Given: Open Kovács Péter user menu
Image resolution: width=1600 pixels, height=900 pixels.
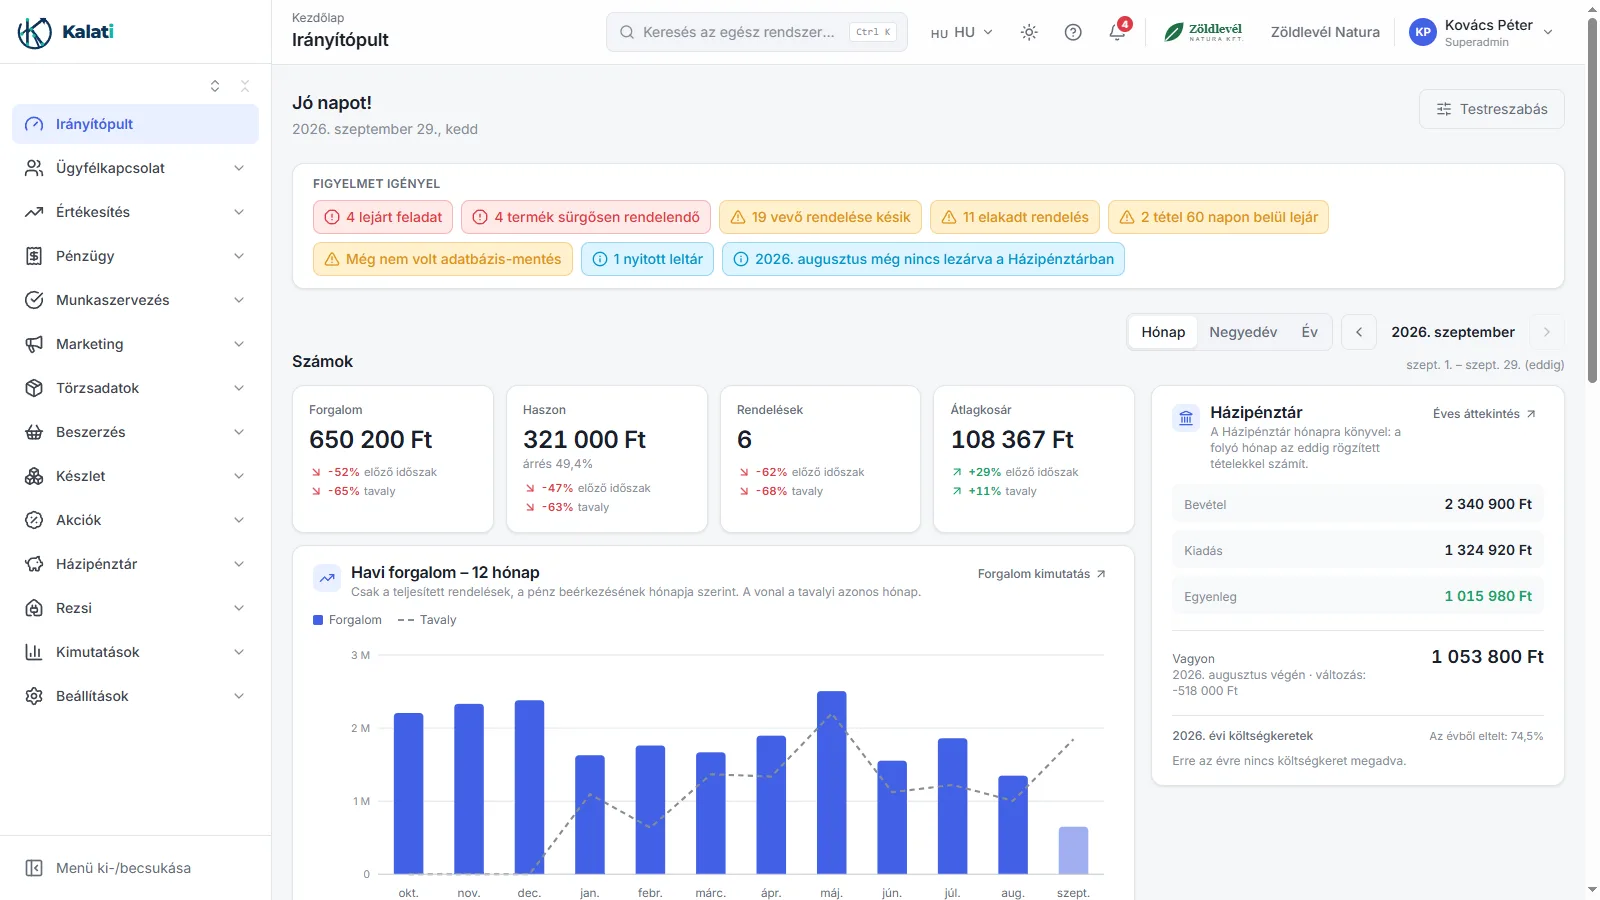Looking at the screenshot, I should point(1482,32).
